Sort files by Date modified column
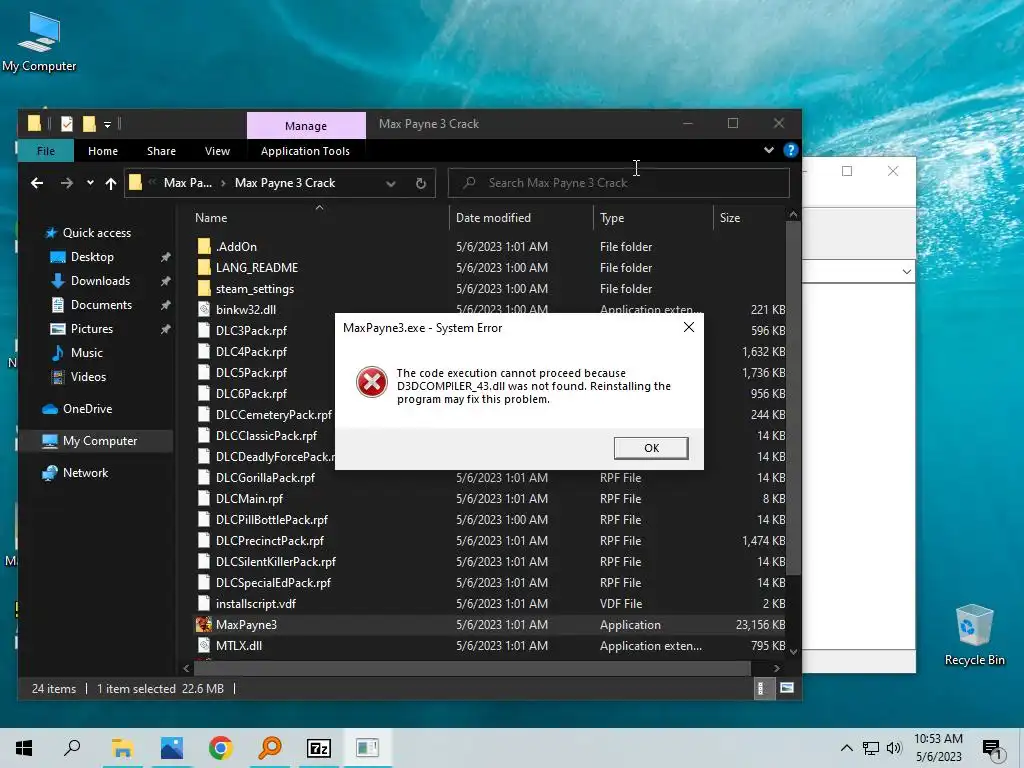 (x=493, y=217)
